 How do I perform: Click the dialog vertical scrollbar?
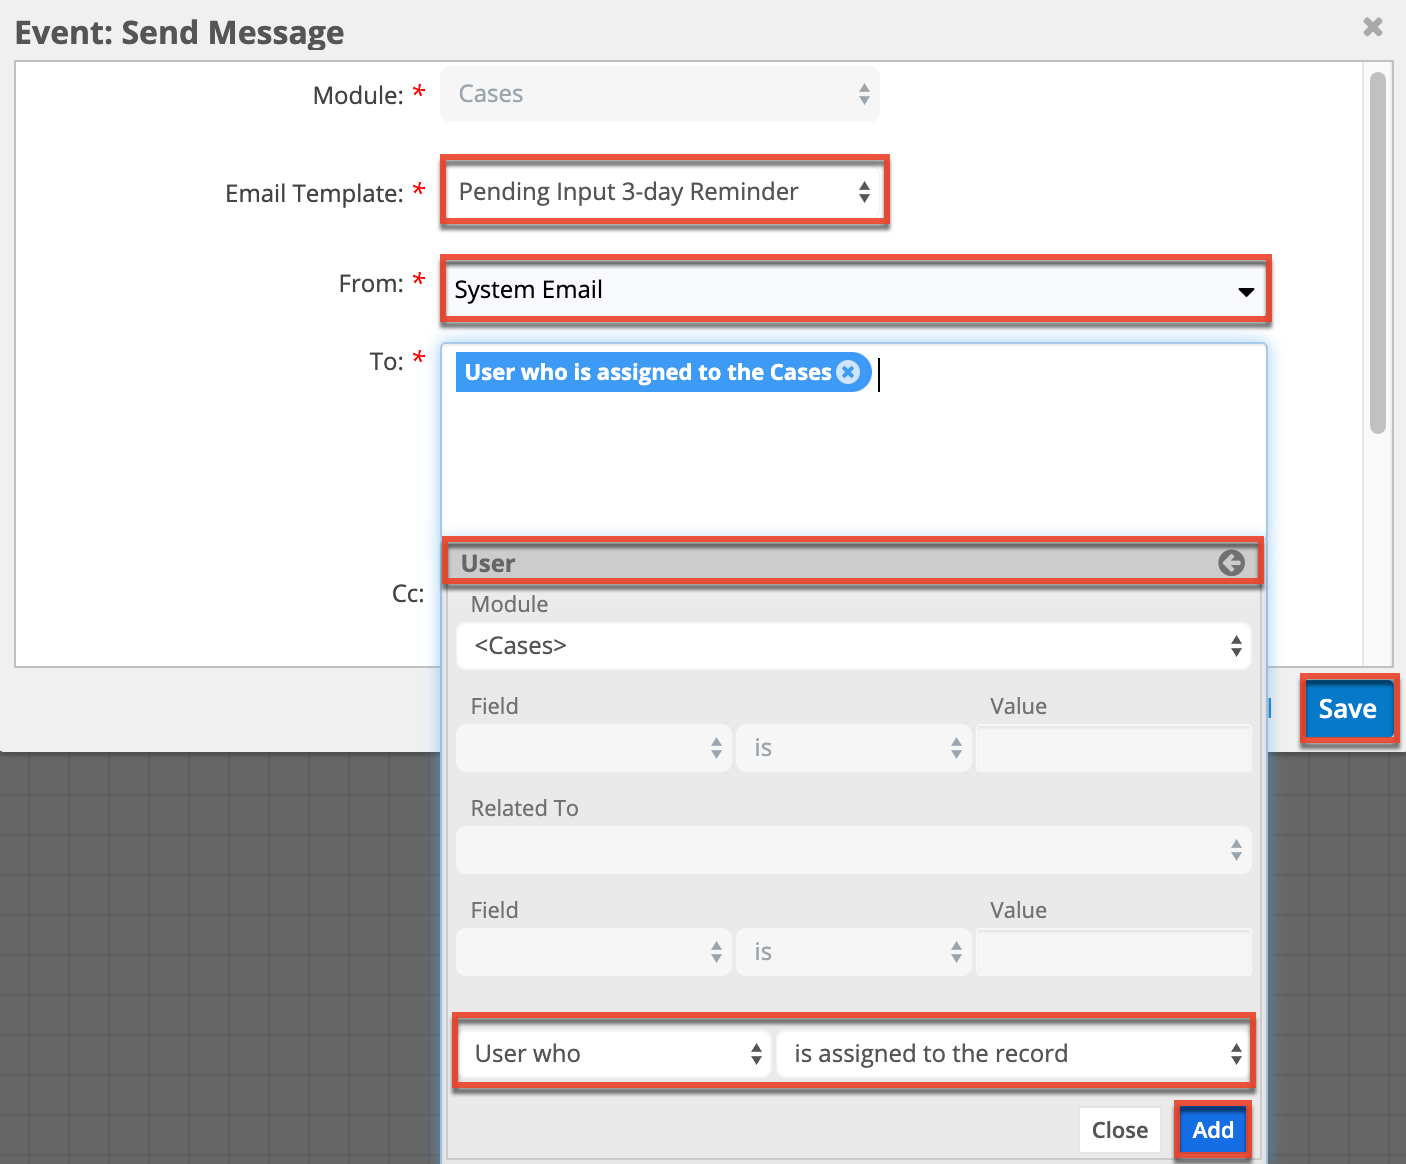click(x=1378, y=252)
